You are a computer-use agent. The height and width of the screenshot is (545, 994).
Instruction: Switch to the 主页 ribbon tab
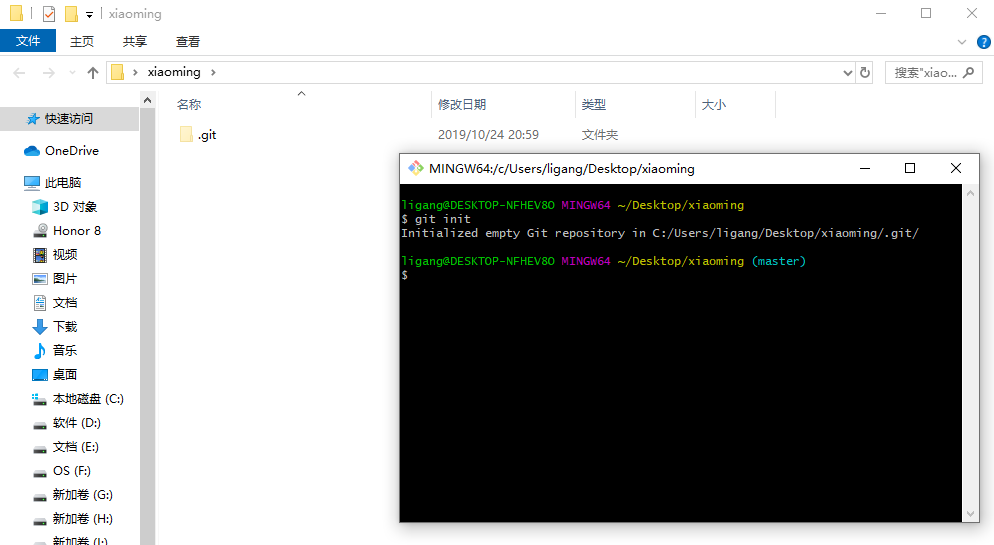(82, 41)
